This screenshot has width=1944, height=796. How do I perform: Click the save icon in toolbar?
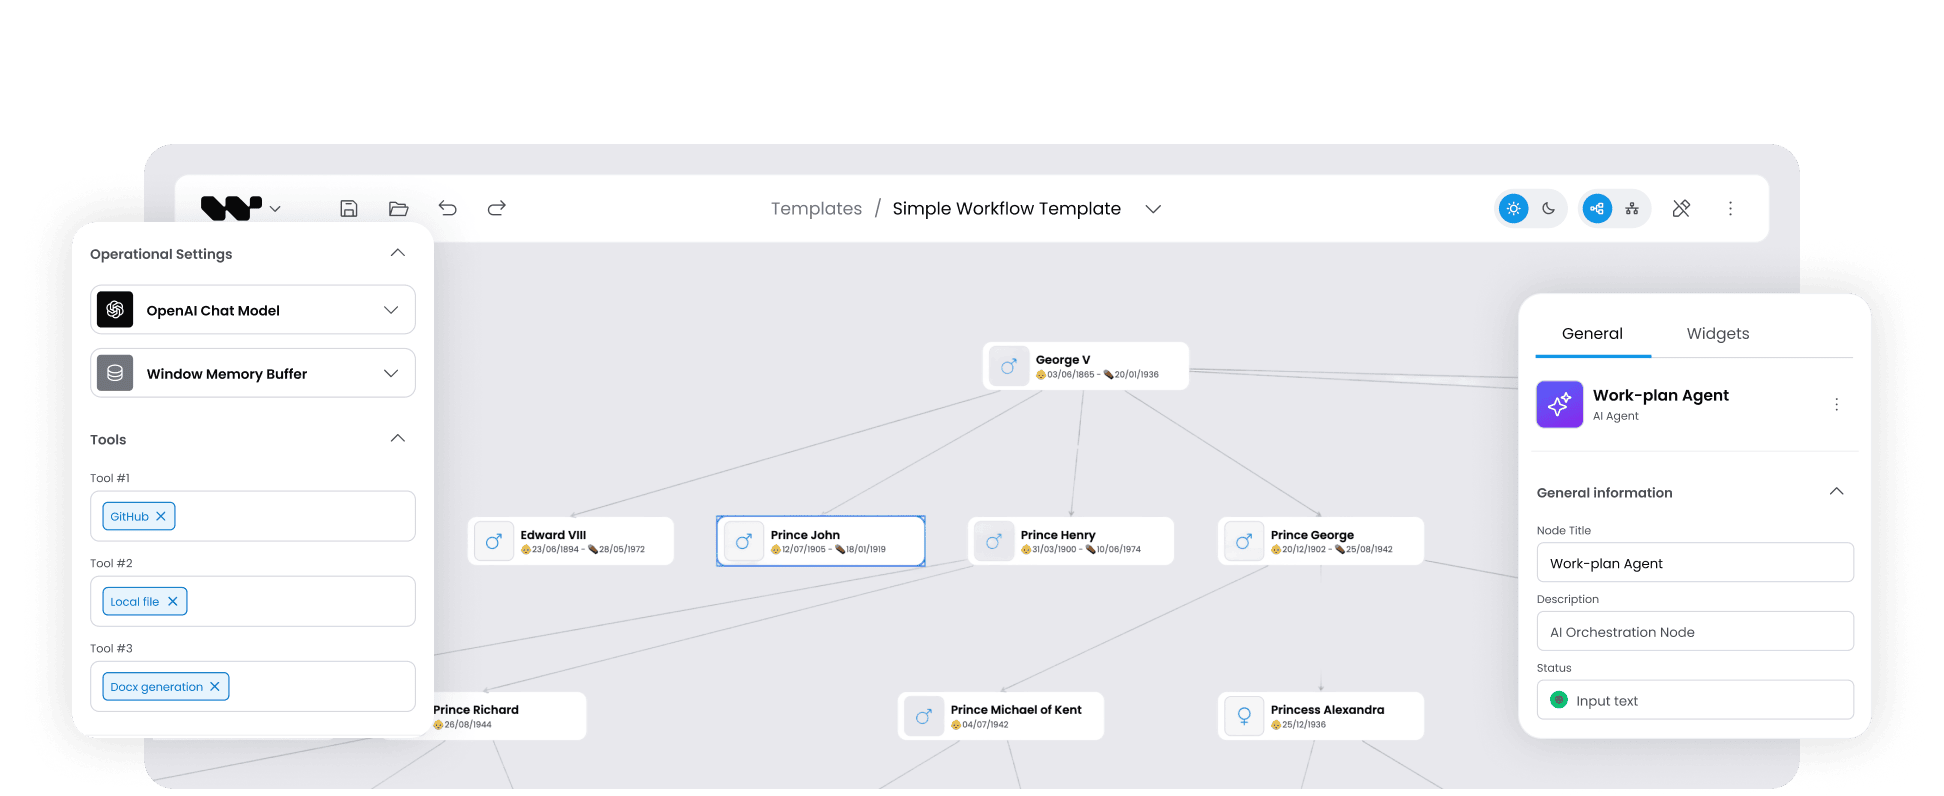(349, 208)
